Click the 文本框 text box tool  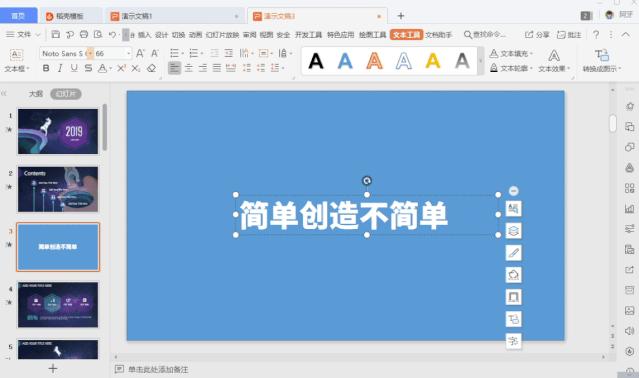coord(16,60)
